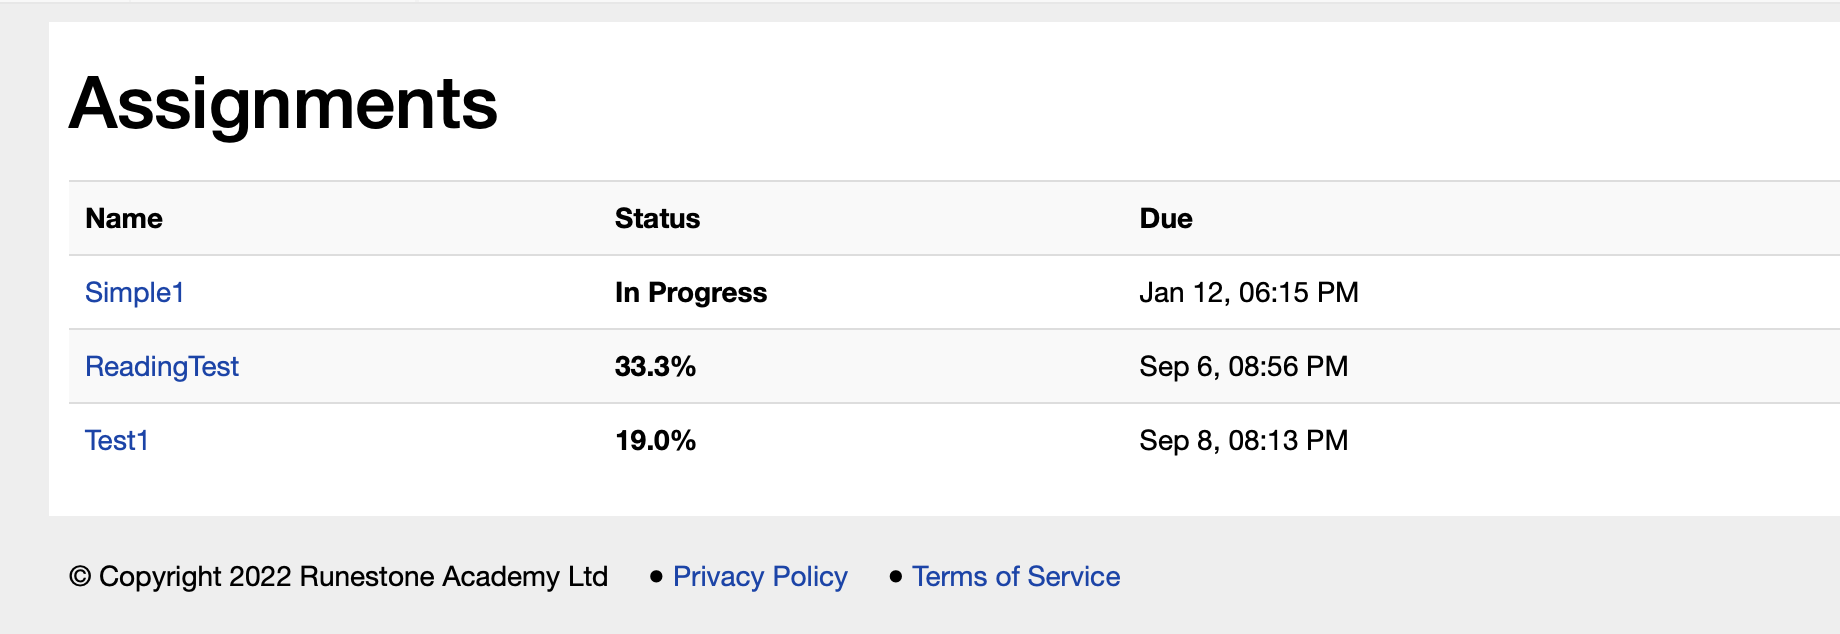1840x634 pixels.
Task: Open the Terms of Service link
Action: pos(1016,576)
